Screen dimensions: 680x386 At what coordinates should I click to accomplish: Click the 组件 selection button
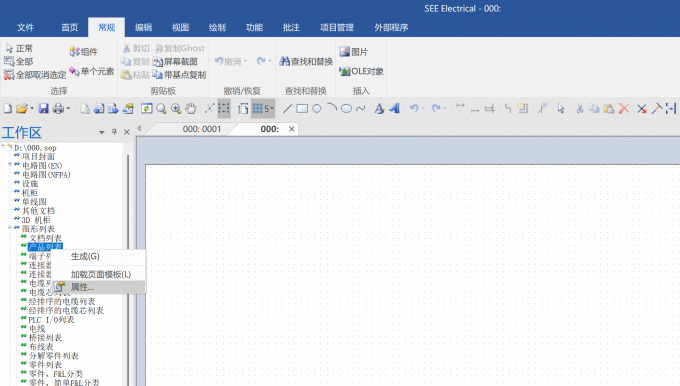[x=84, y=52]
